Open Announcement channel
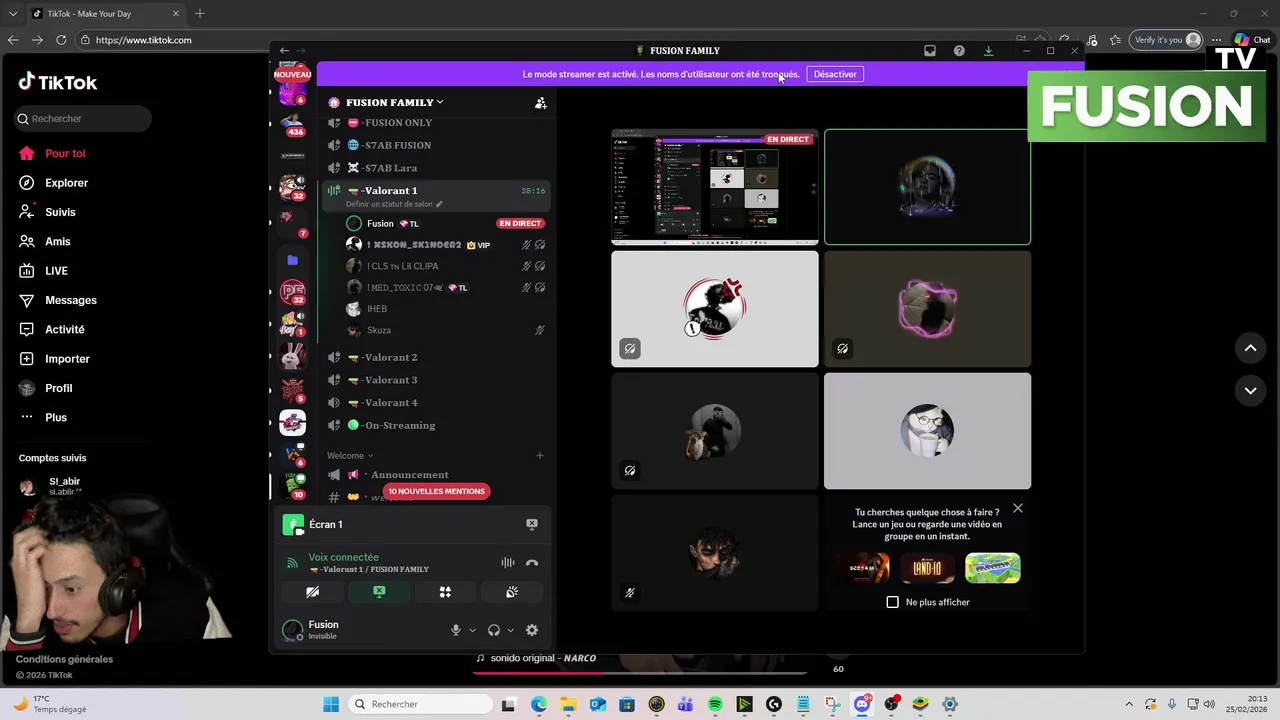The width and height of the screenshot is (1280, 720). coord(435,475)
